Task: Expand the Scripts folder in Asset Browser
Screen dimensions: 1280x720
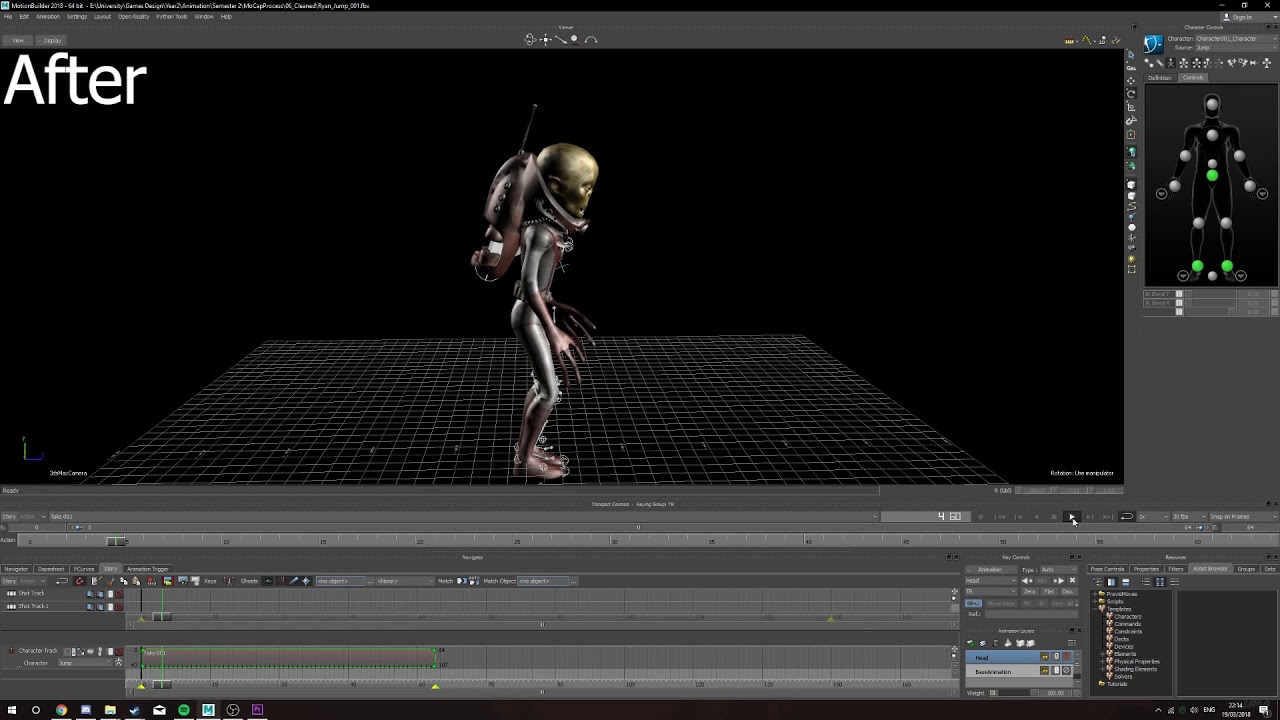Action: (x=1095, y=601)
